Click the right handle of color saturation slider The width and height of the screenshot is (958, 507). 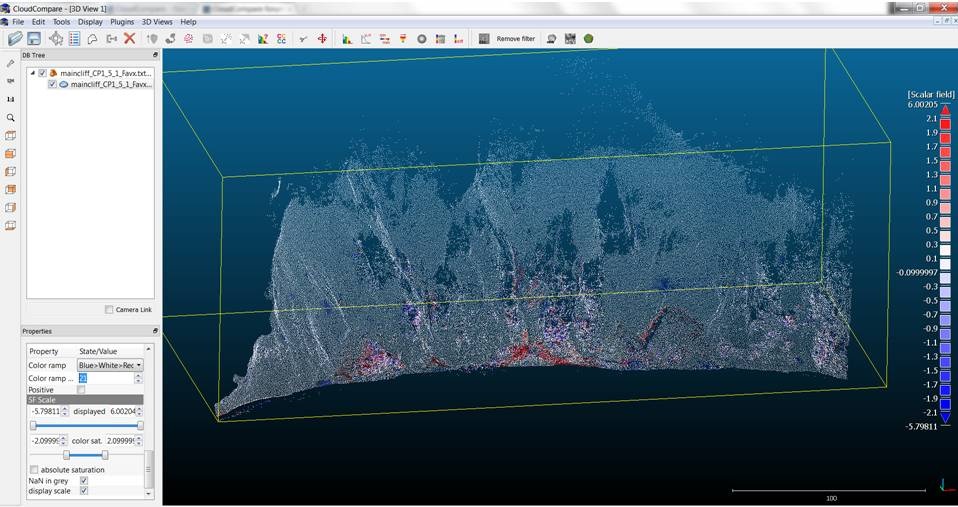[x=105, y=455]
